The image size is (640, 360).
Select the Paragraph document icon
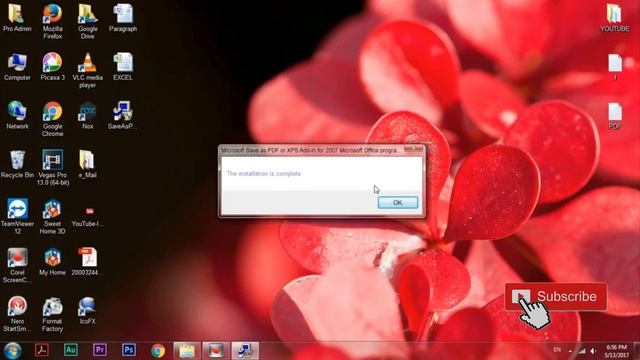(123, 18)
